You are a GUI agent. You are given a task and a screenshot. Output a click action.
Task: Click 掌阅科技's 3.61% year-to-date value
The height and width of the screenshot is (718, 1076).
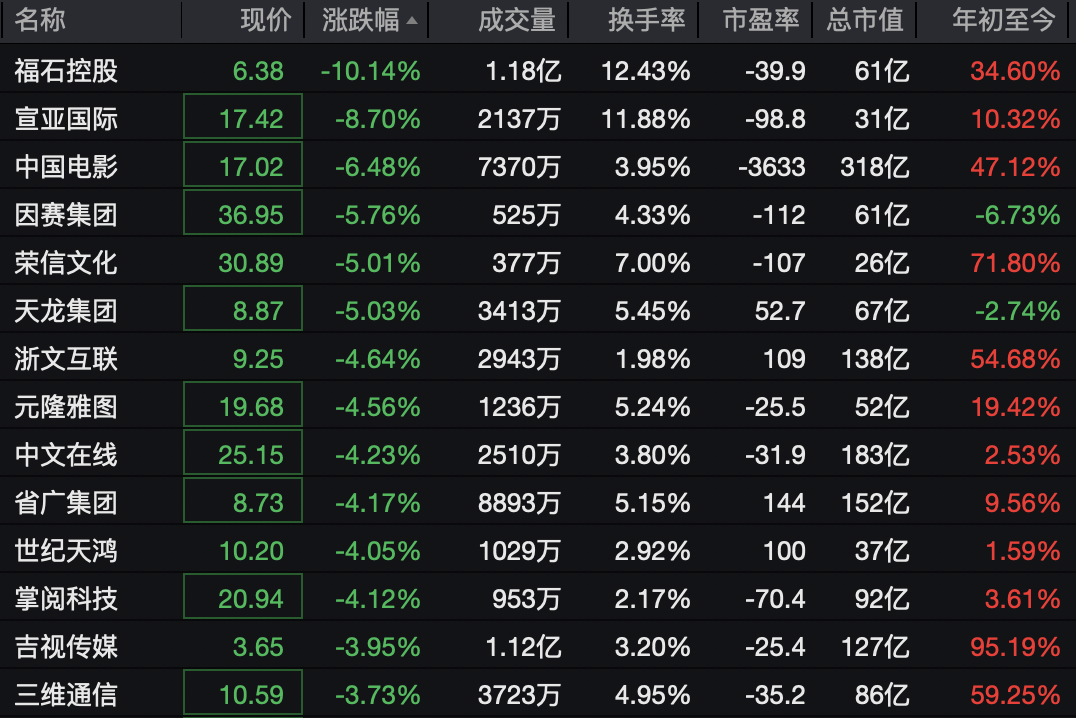coord(1021,599)
